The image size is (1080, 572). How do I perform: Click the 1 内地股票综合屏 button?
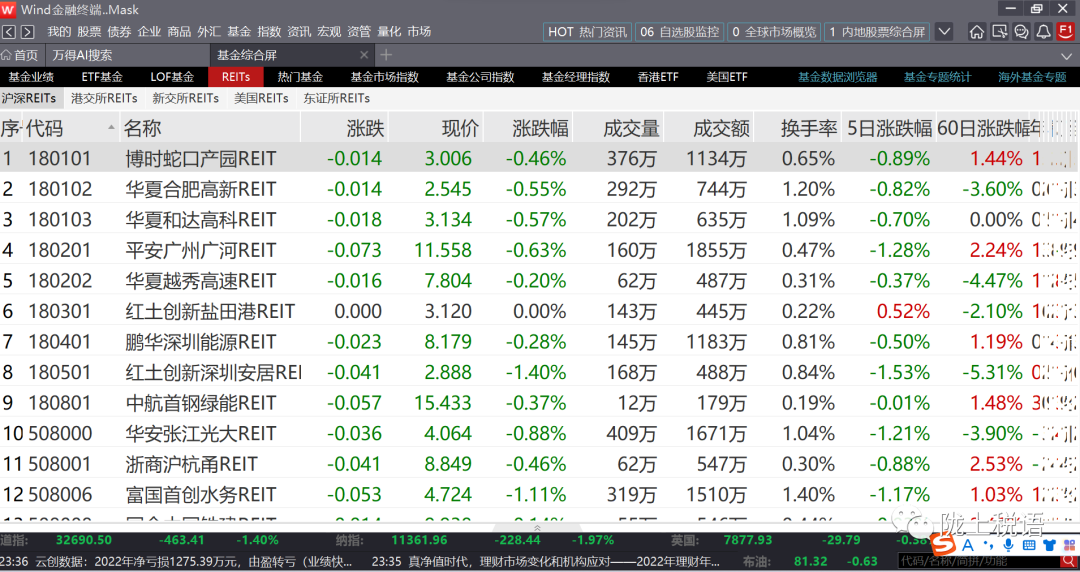coord(877,32)
